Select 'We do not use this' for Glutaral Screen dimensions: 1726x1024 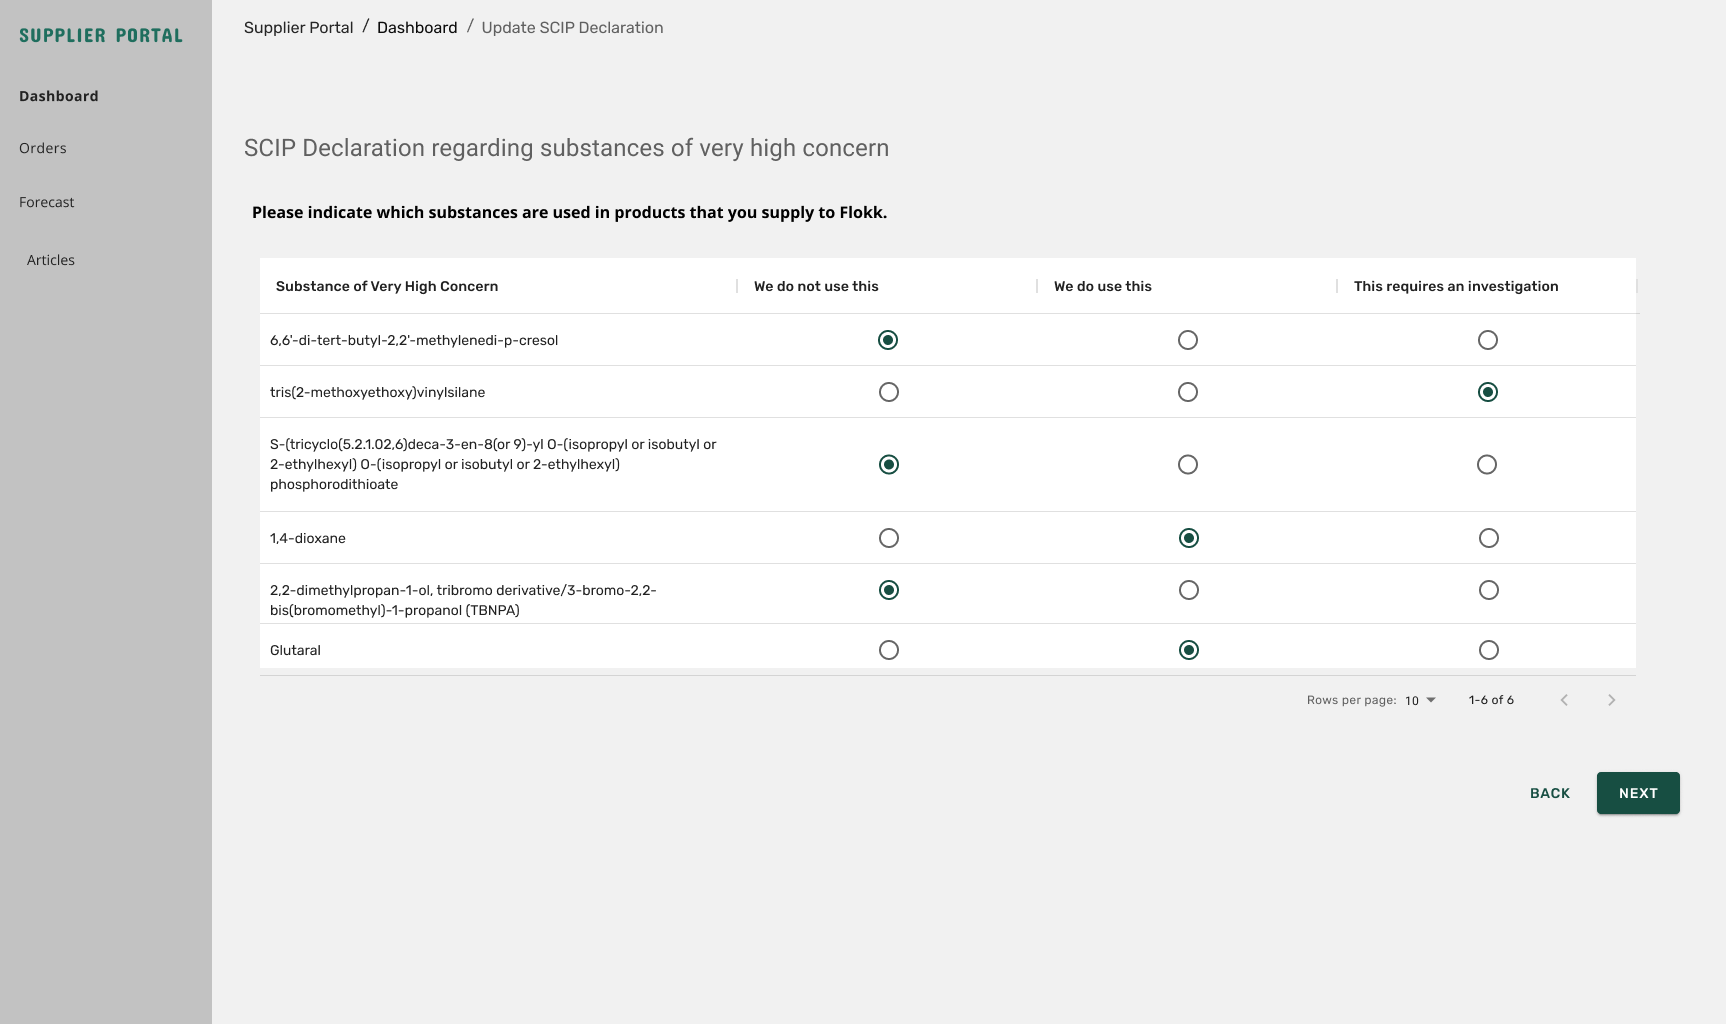(888, 650)
